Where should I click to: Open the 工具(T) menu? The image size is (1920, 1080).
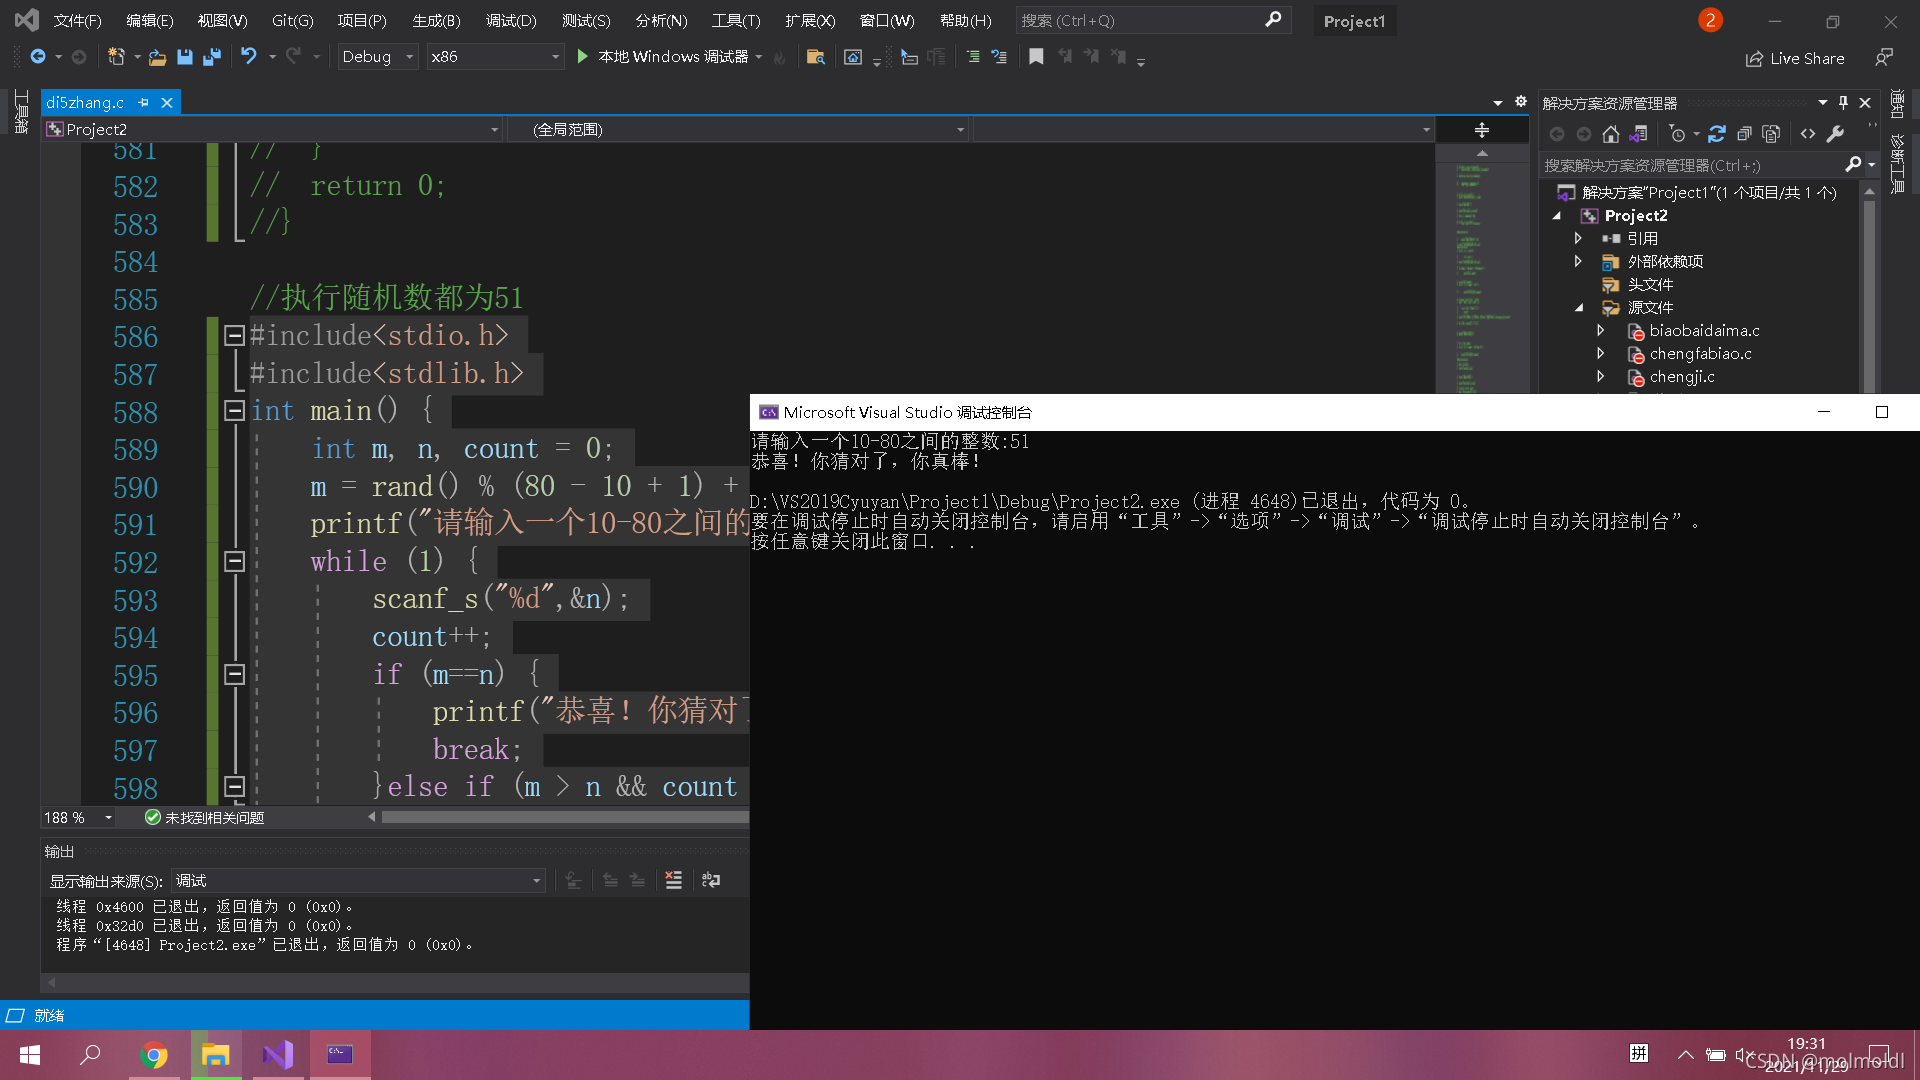[735, 20]
